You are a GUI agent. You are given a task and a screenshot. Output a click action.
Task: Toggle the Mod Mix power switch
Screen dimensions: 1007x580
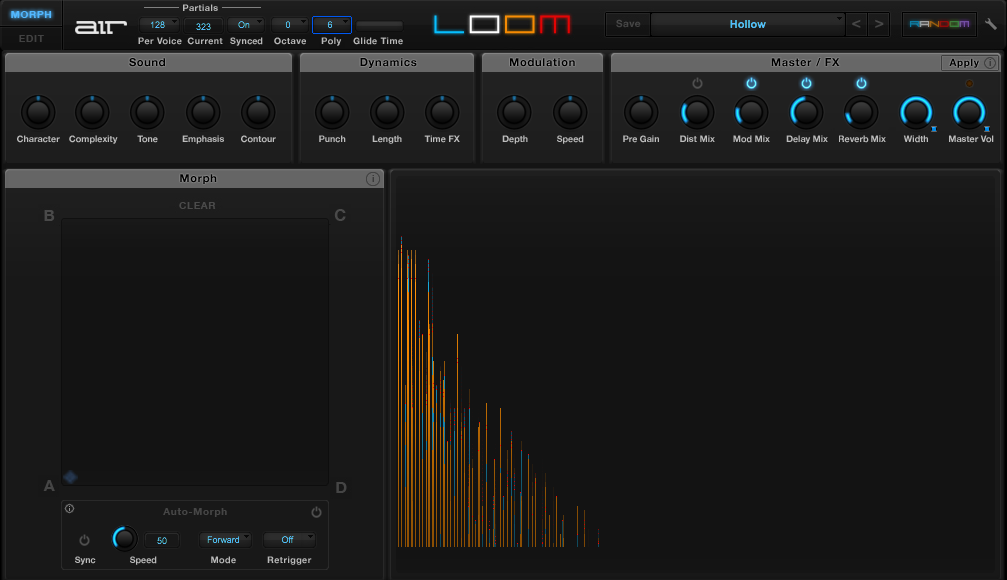click(x=751, y=83)
